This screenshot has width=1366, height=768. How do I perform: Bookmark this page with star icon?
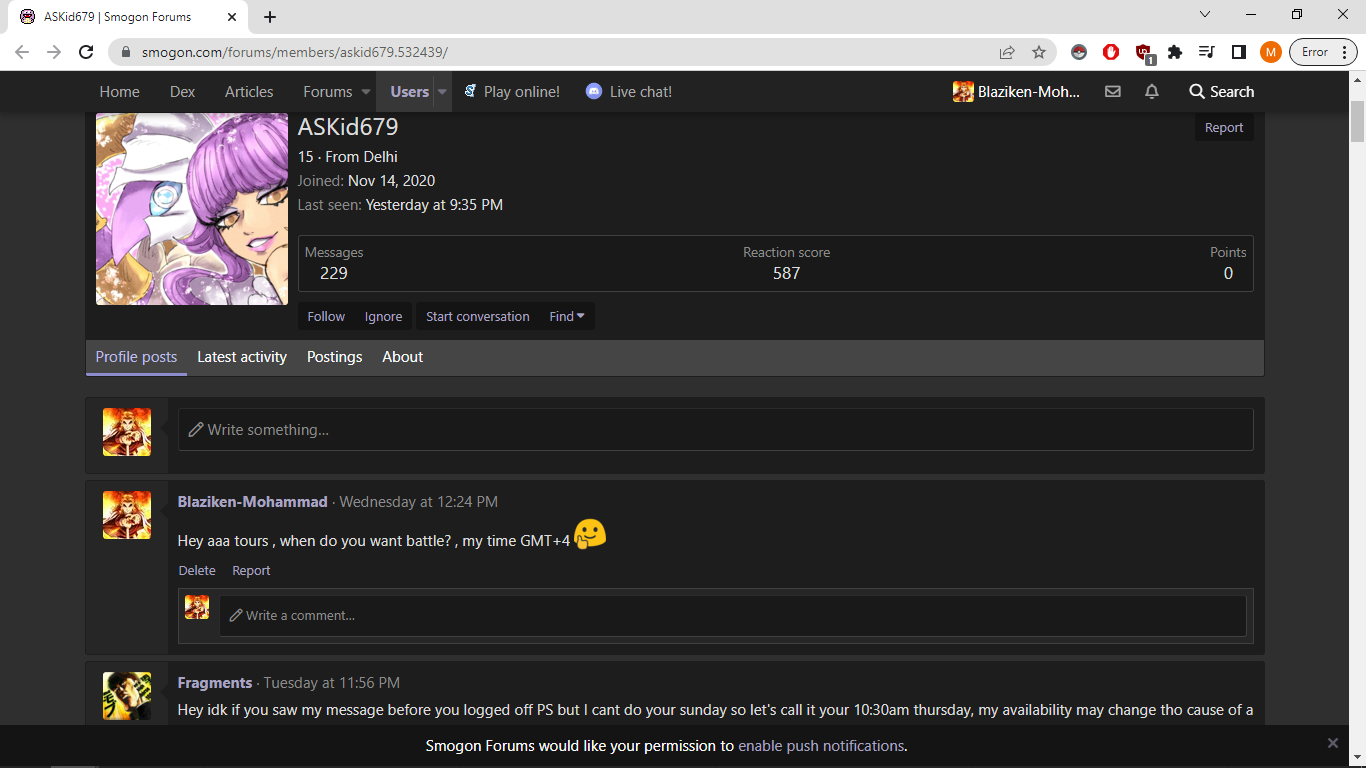pos(1039,52)
